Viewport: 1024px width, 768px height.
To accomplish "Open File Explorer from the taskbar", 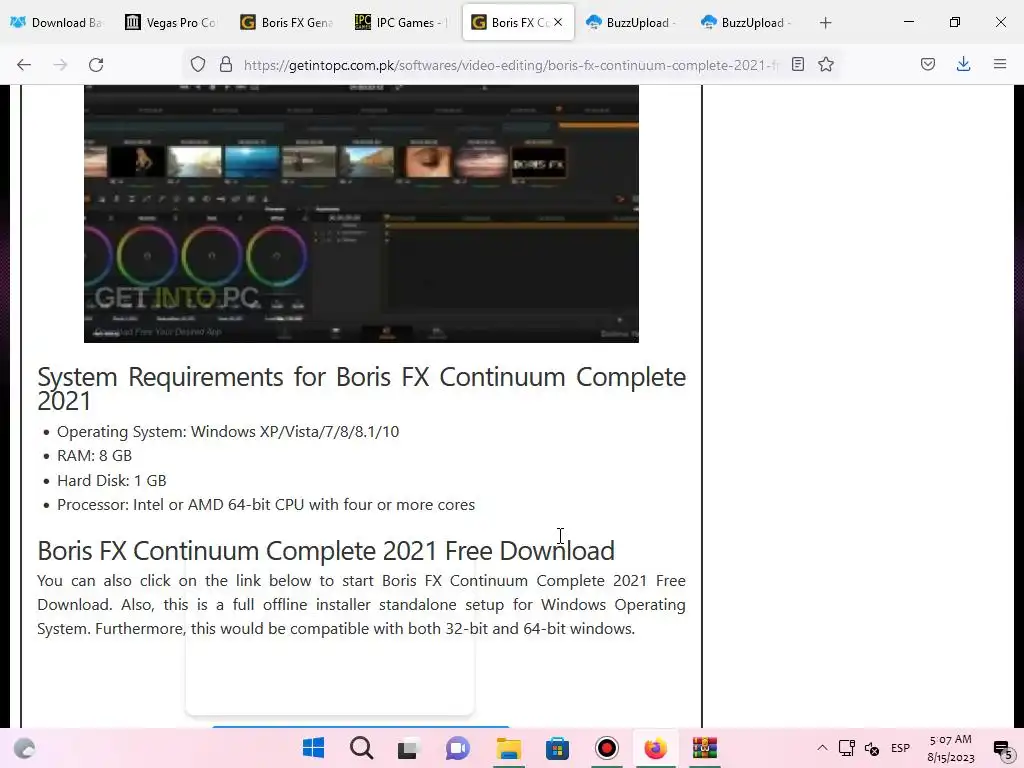I will click(x=509, y=748).
